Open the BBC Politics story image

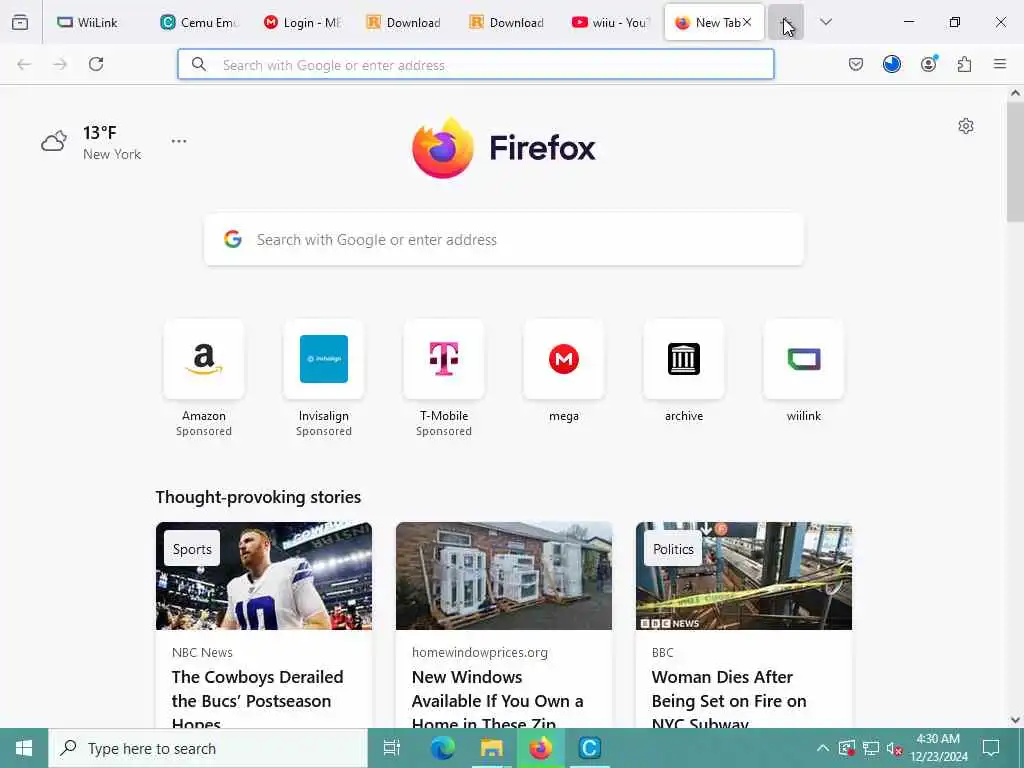(744, 576)
